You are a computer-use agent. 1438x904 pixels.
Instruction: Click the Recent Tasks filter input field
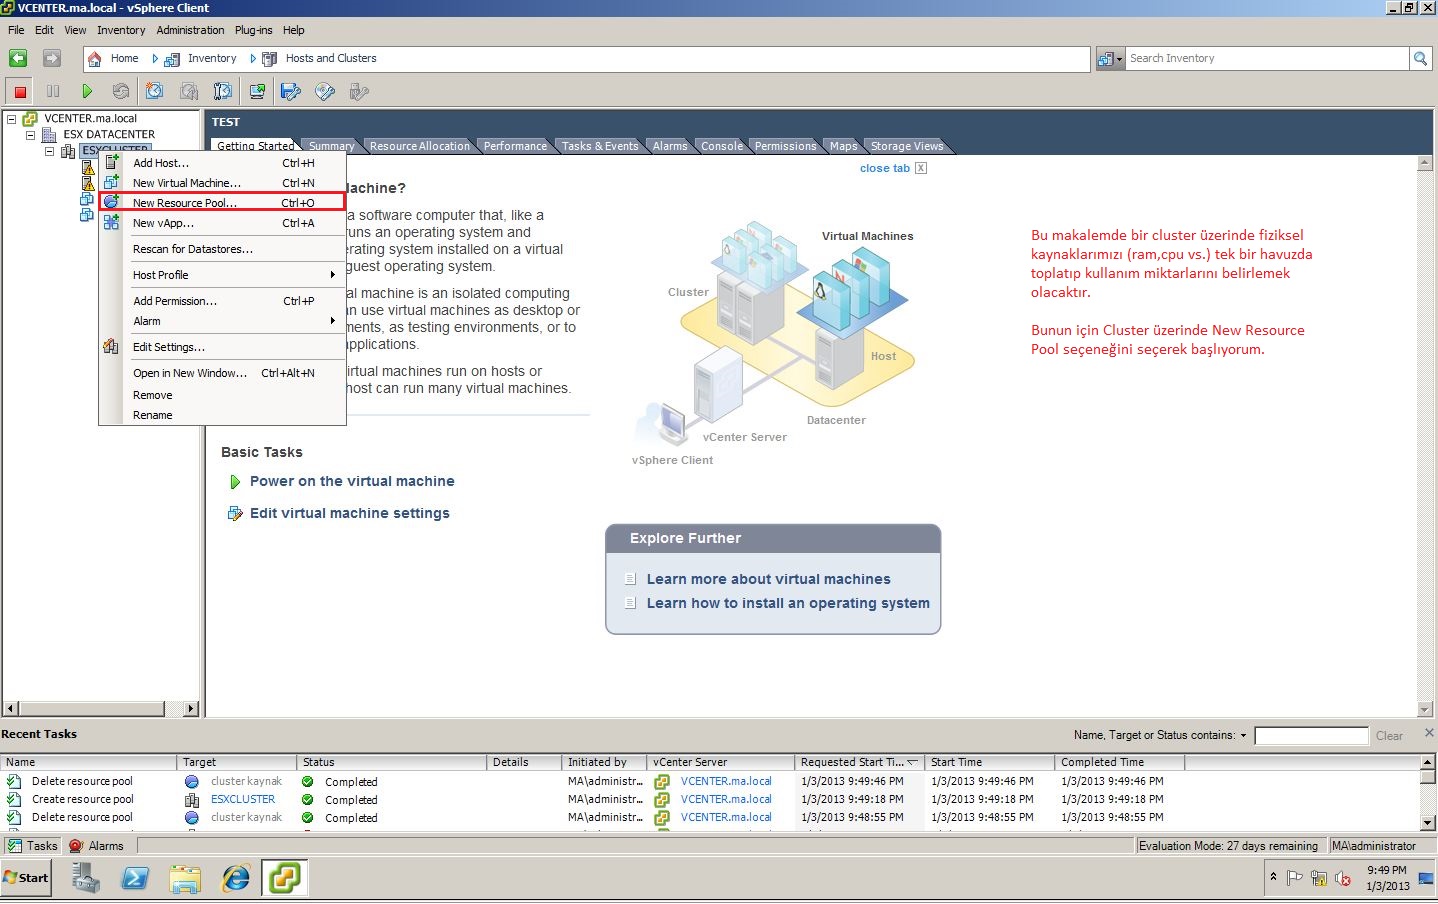pyautogui.click(x=1311, y=735)
